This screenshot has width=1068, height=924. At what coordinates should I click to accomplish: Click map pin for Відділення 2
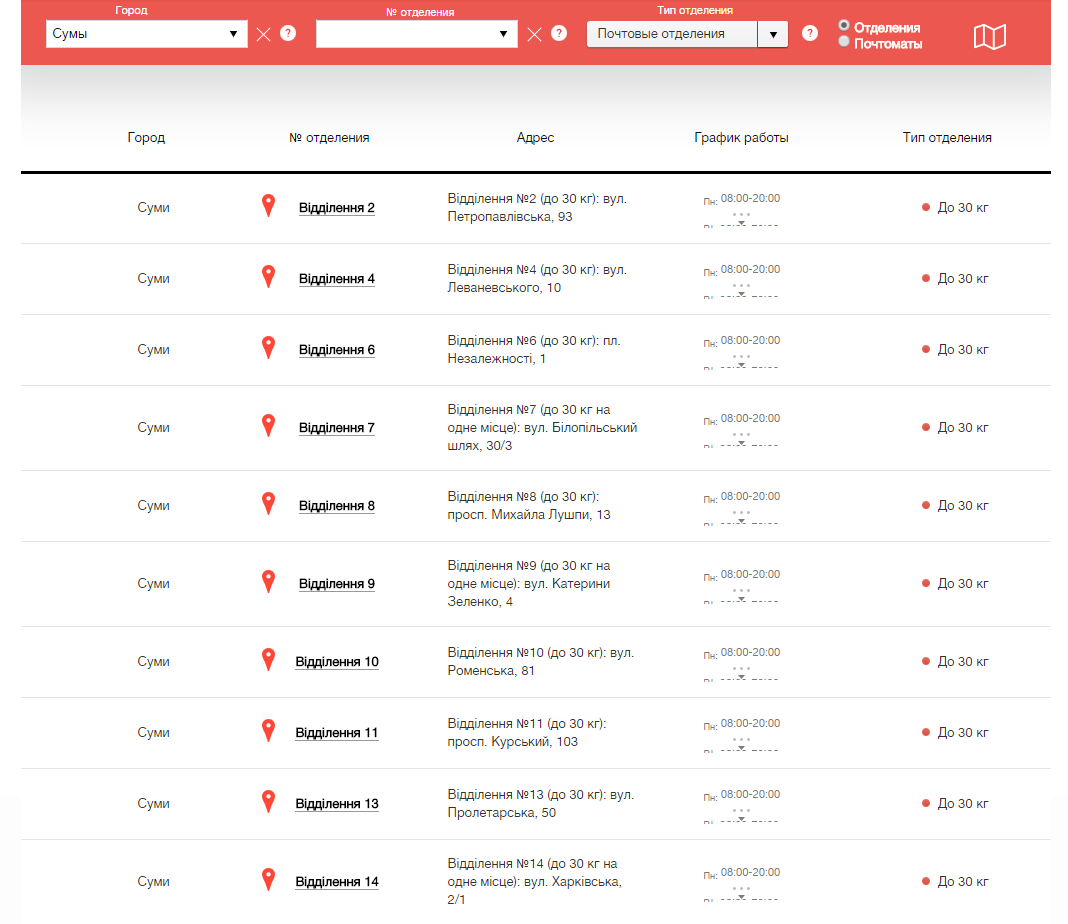[x=268, y=206]
